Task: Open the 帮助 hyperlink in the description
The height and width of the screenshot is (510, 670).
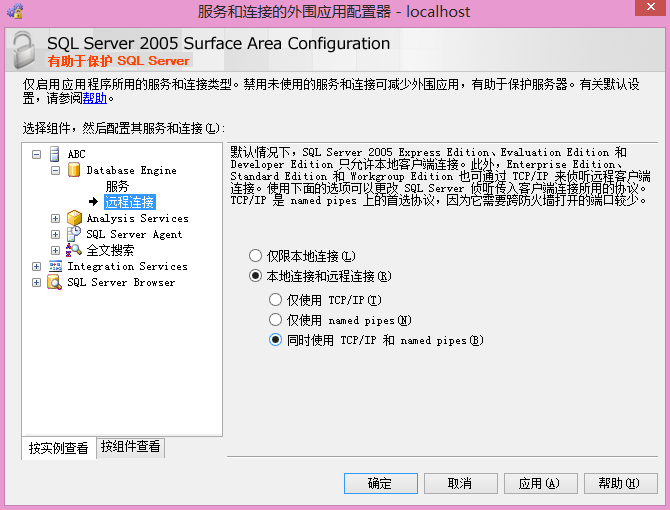Action: point(95,98)
